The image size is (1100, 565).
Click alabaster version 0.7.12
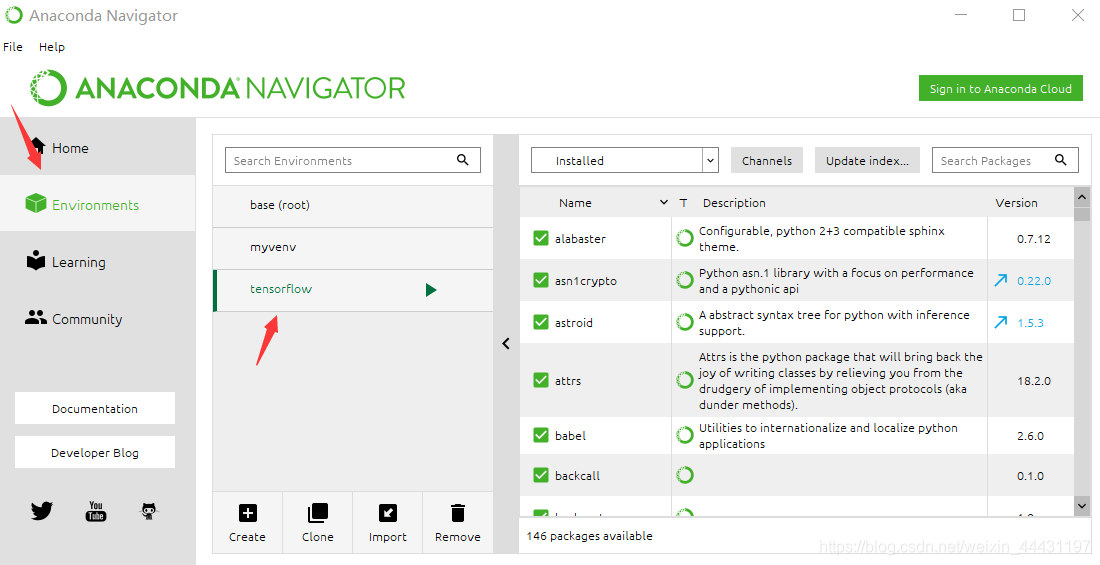tap(1034, 239)
